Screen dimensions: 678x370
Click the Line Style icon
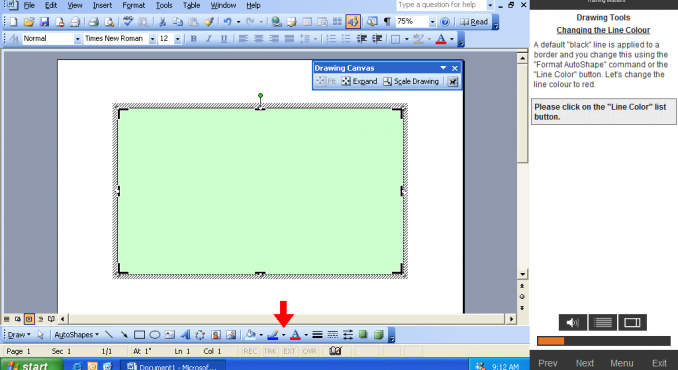click(317, 335)
